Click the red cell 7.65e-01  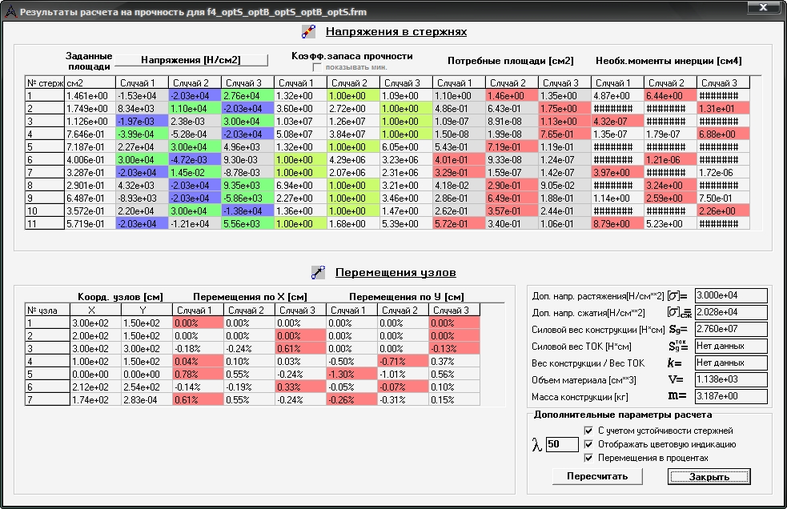point(565,134)
